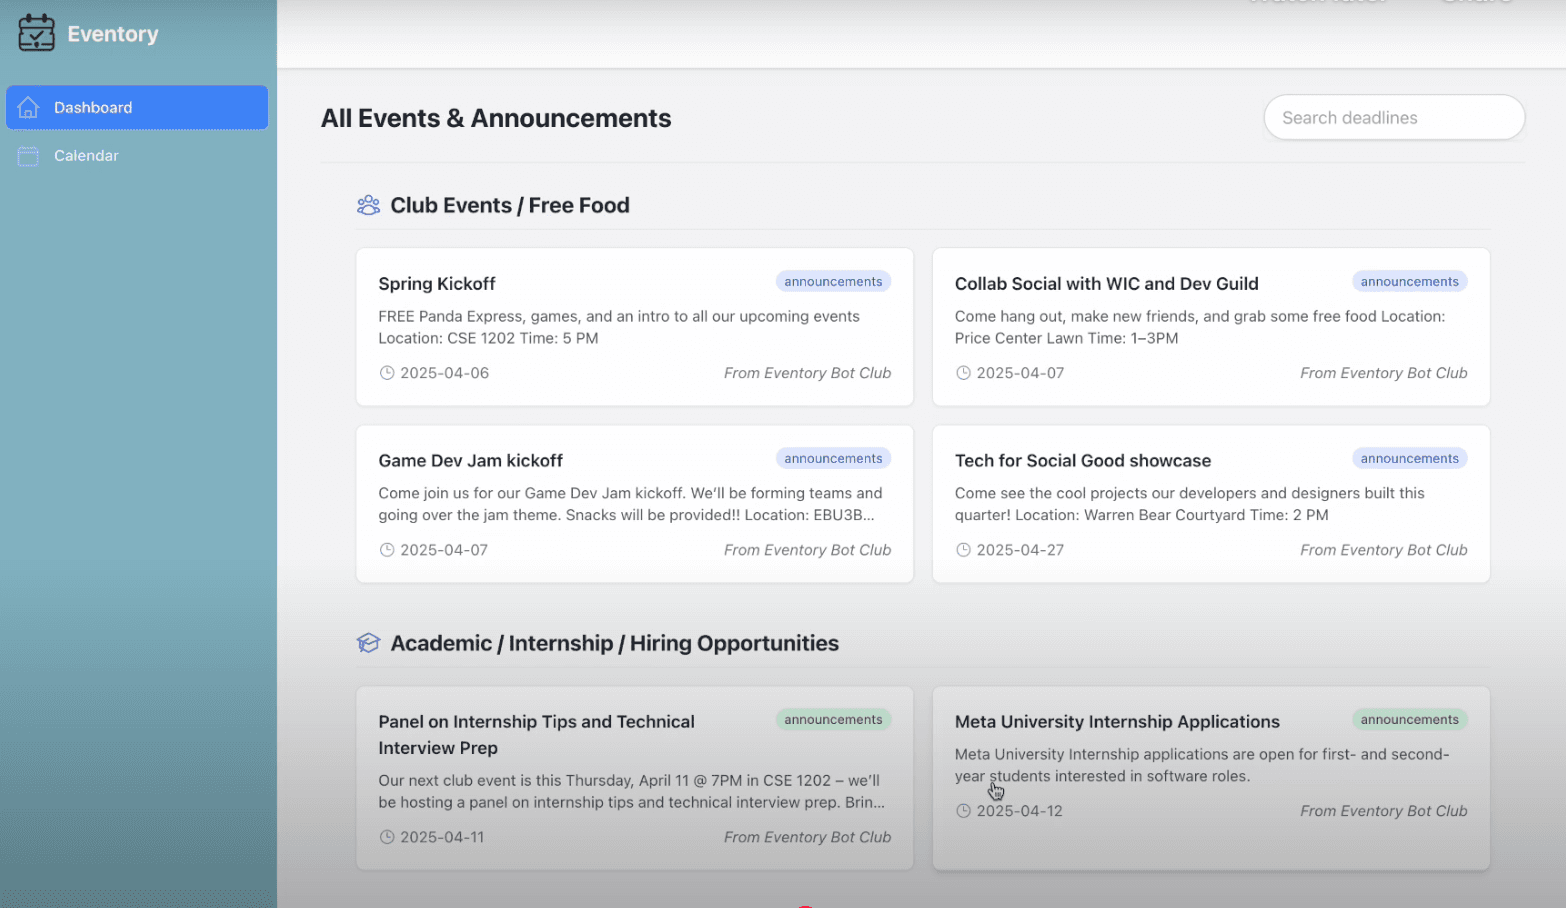Click the home icon next to Dashboard
1566x908 pixels.
coord(29,107)
